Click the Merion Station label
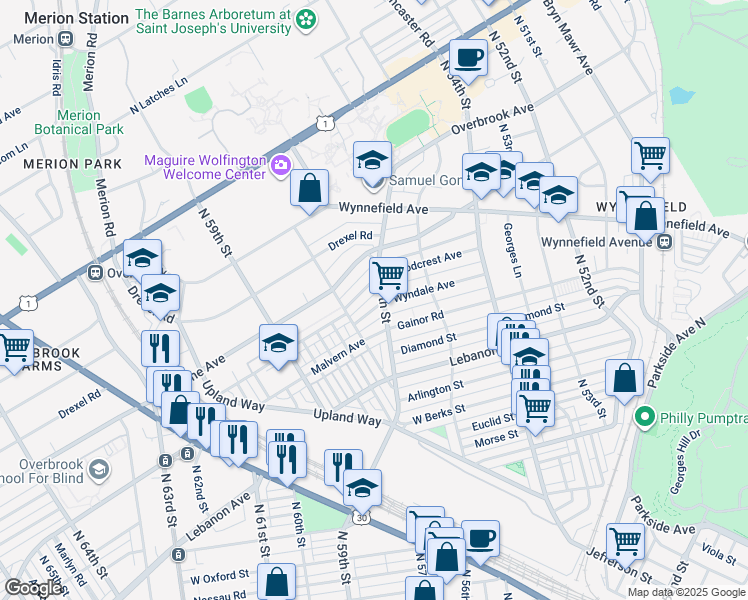 (76, 18)
